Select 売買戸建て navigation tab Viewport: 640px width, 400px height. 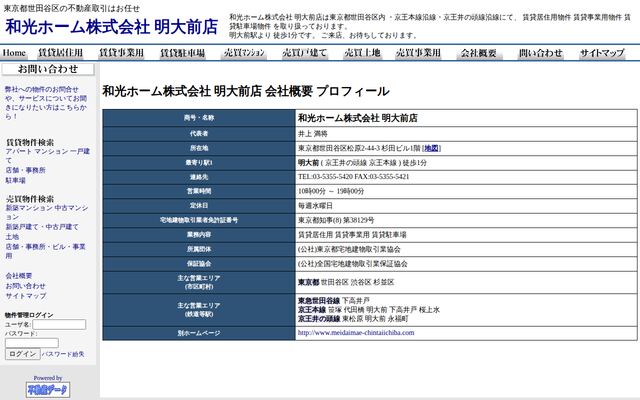coord(304,53)
